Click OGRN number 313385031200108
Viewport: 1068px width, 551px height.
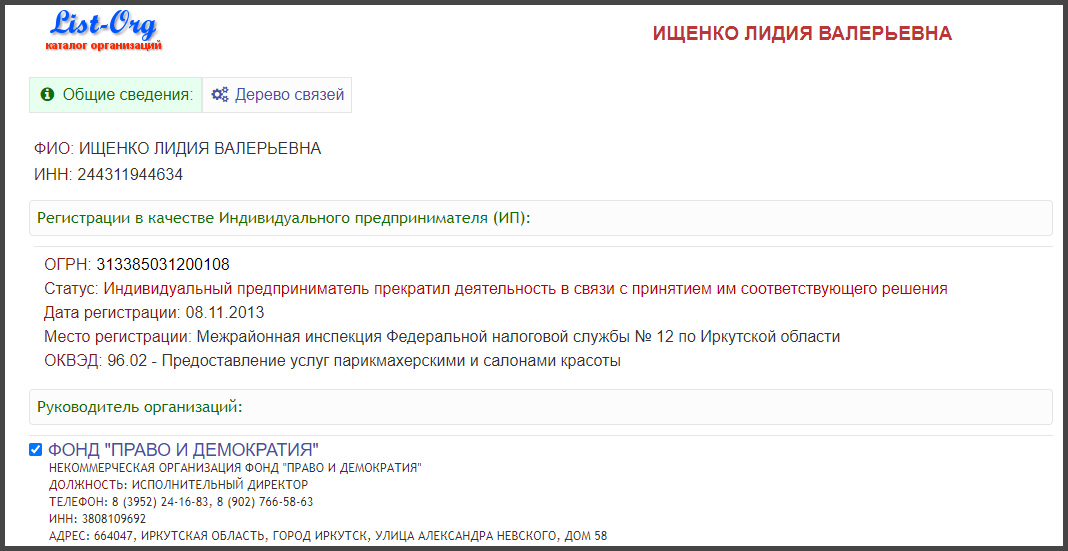click(x=163, y=264)
